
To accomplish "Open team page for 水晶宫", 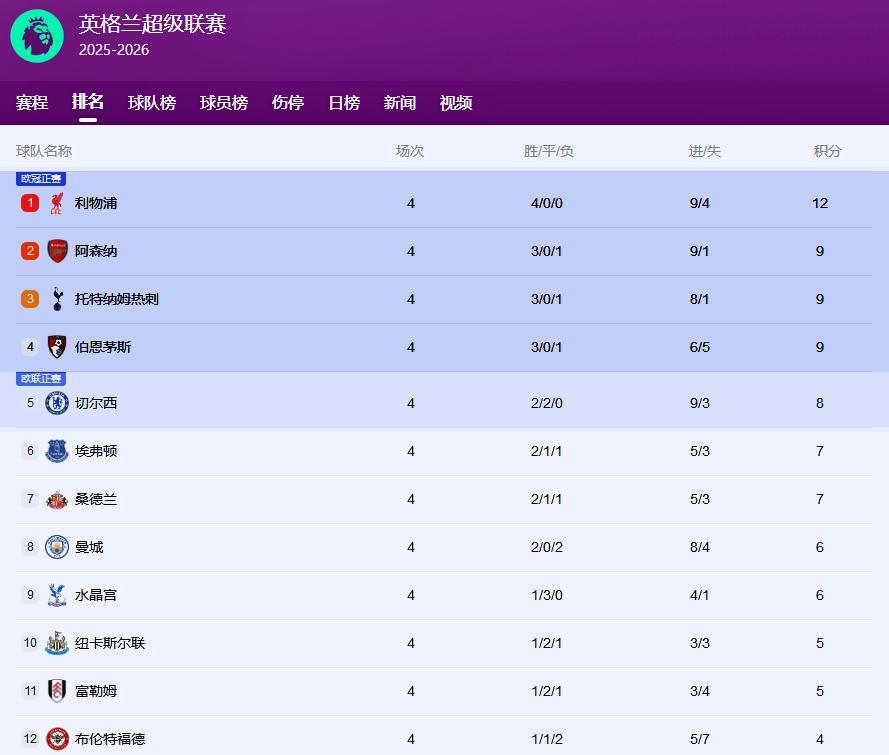I will [96, 595].
